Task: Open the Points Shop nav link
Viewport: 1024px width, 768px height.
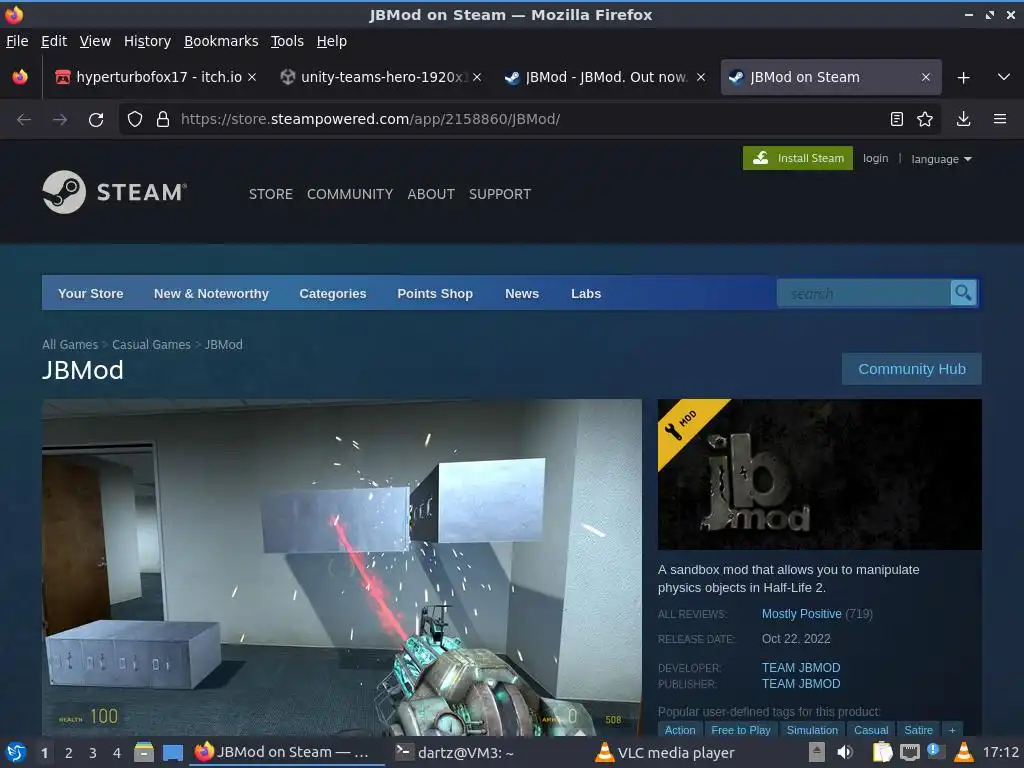Action: click(x=435, y=293)
